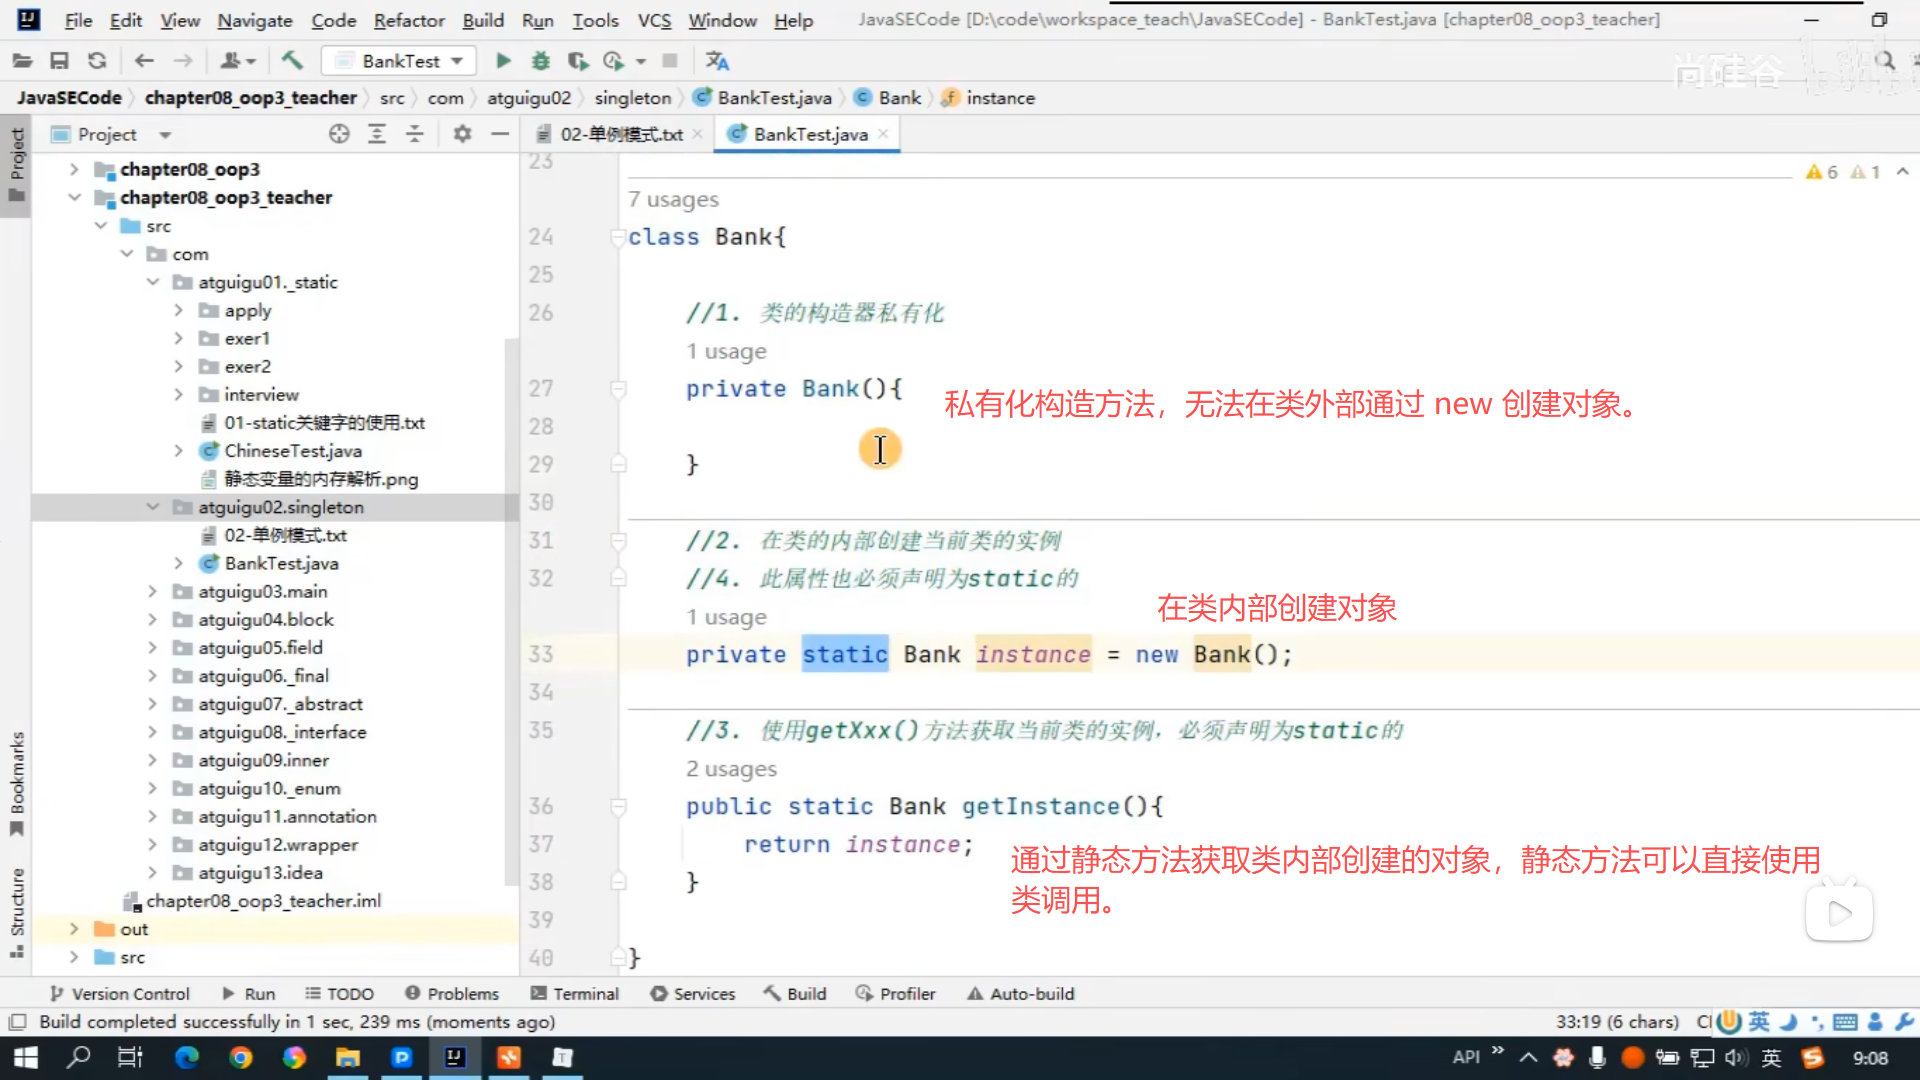Image resolution: width=1920 pixels, height=1080 pixels.
Task: Open the Refactor menu
Action: point(408,20)
